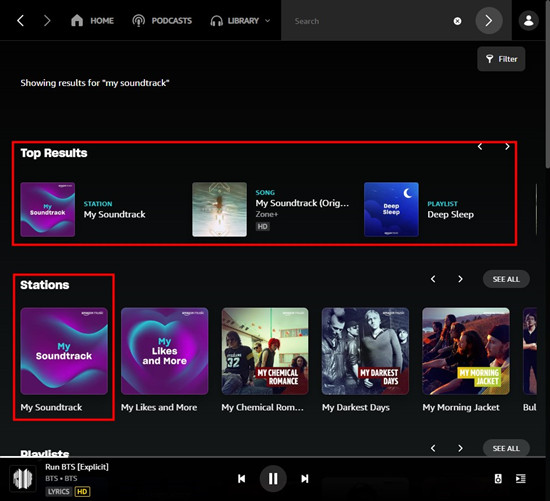This screenshot has width=550, height=501.
Task: Open the Deep Sleep playlist cover
Action: pos(391,209)
